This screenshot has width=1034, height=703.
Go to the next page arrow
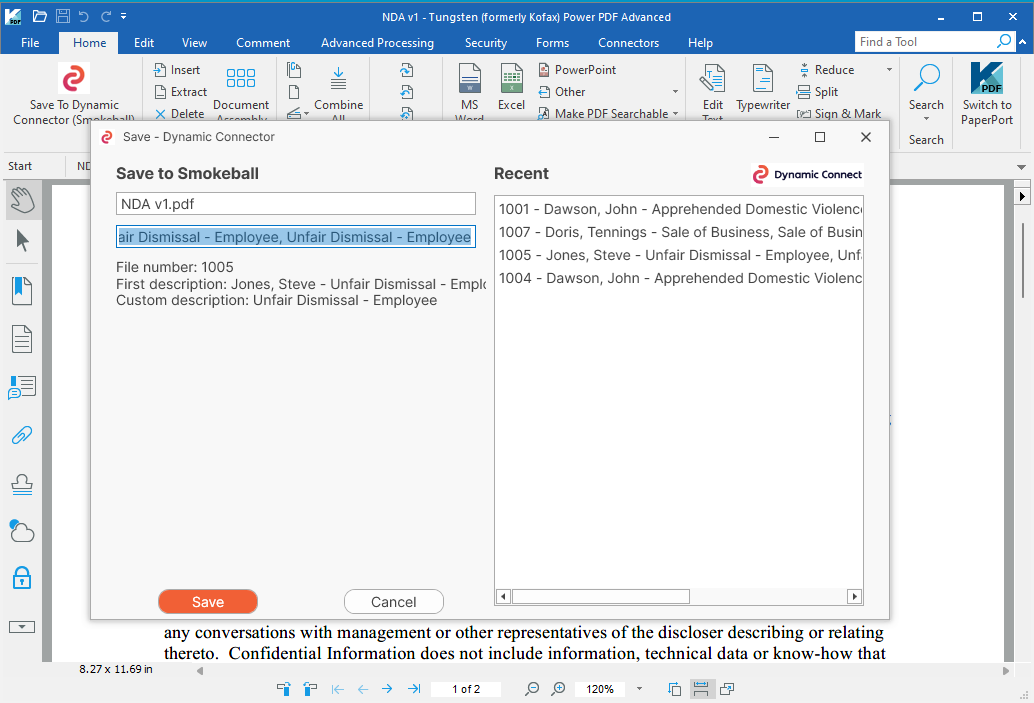click(387, 689)
